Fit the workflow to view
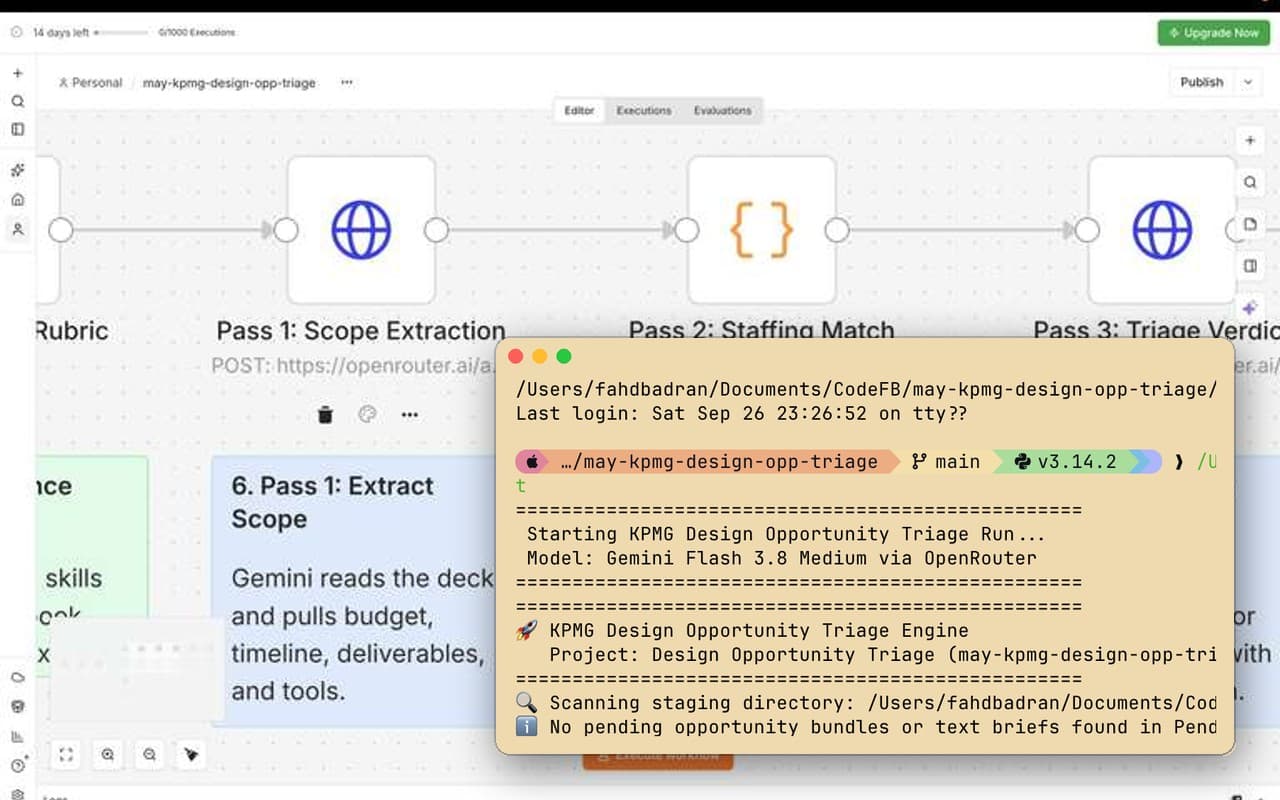The height and width of the screenshot is (800, 1280). click(x=66, y=755)
